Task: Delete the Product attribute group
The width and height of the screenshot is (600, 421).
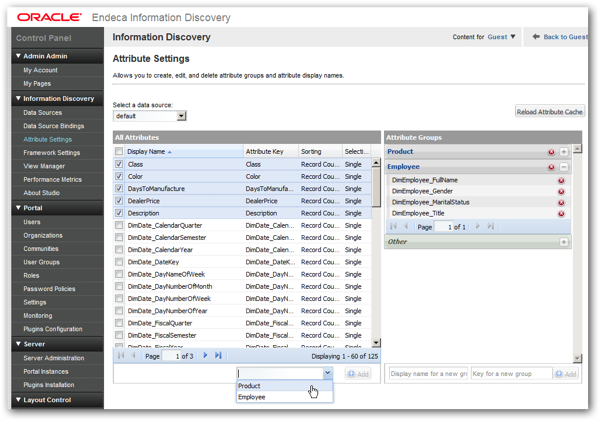Action: 551,152
